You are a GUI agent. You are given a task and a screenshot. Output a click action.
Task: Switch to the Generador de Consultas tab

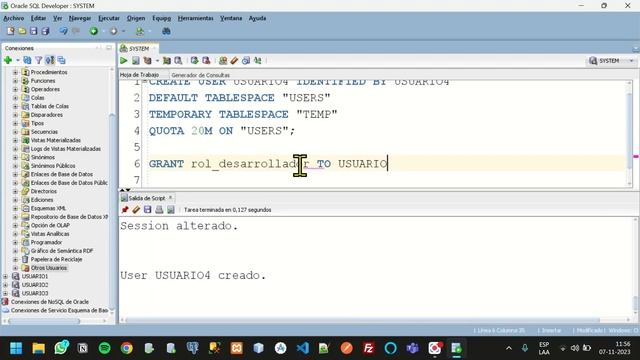pyautogui.click(x=200, y=75)
